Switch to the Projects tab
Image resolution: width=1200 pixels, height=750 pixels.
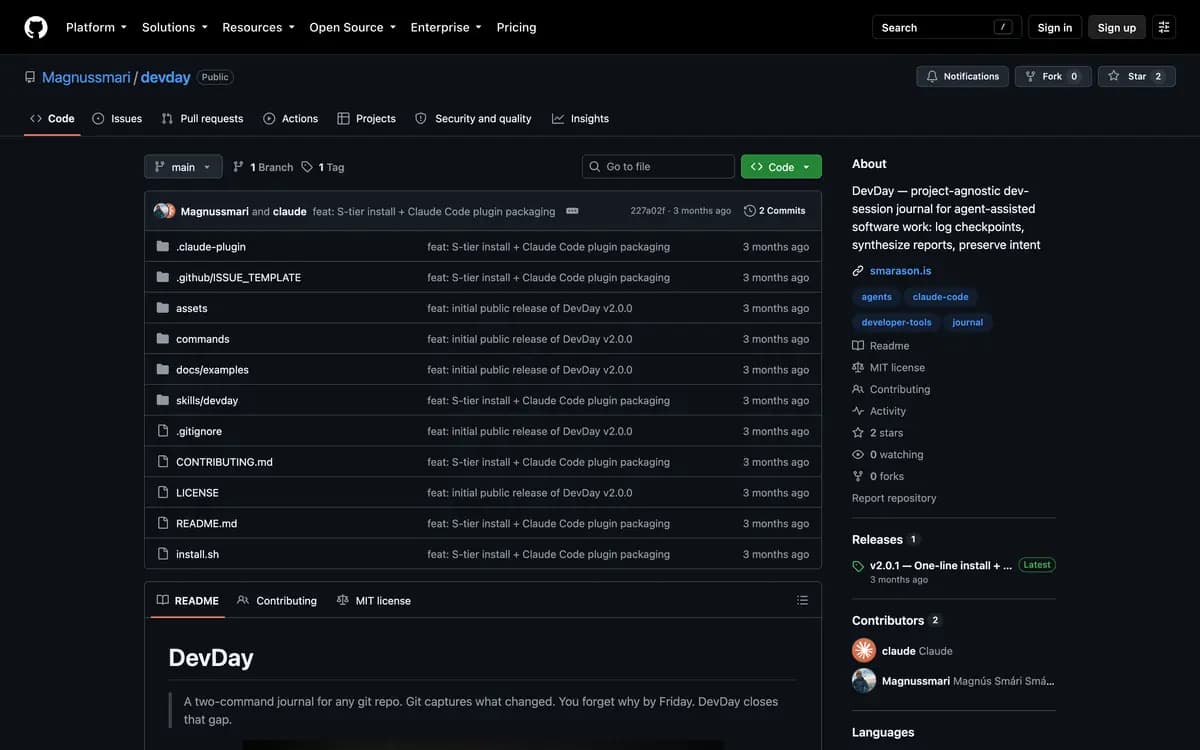(x=366, y=118)
